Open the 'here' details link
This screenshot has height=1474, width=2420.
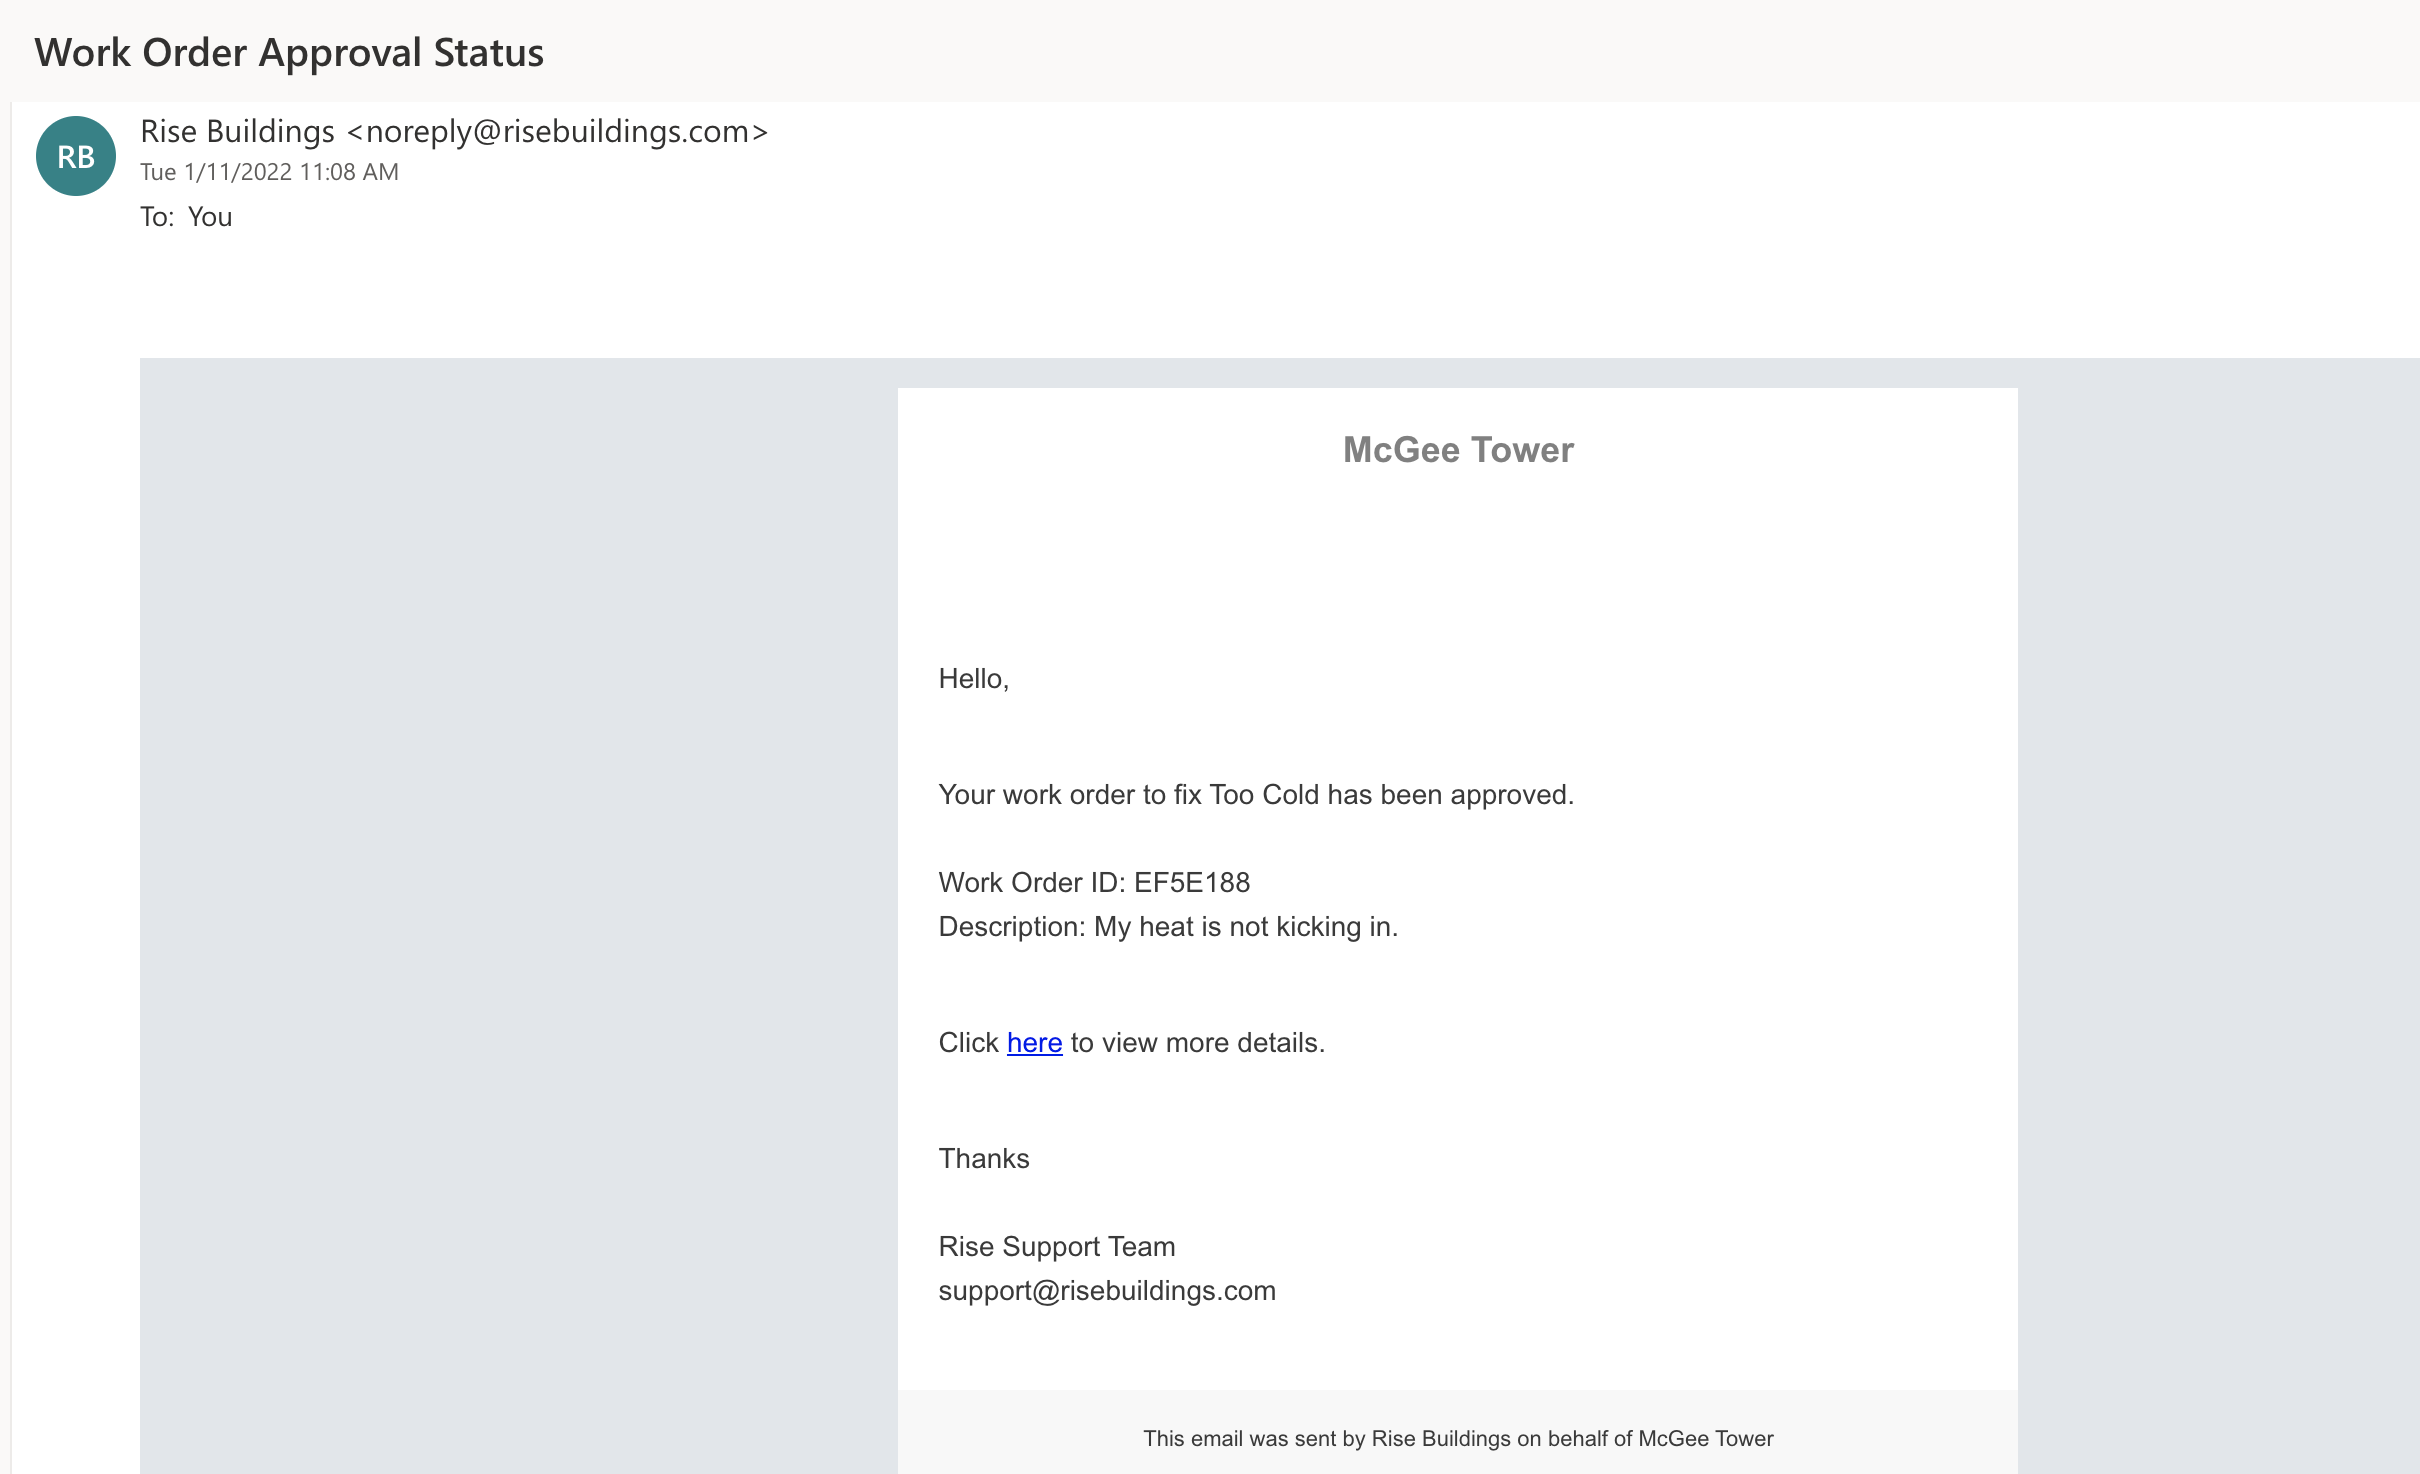pyautogui.click(x=1034, y=1042)
